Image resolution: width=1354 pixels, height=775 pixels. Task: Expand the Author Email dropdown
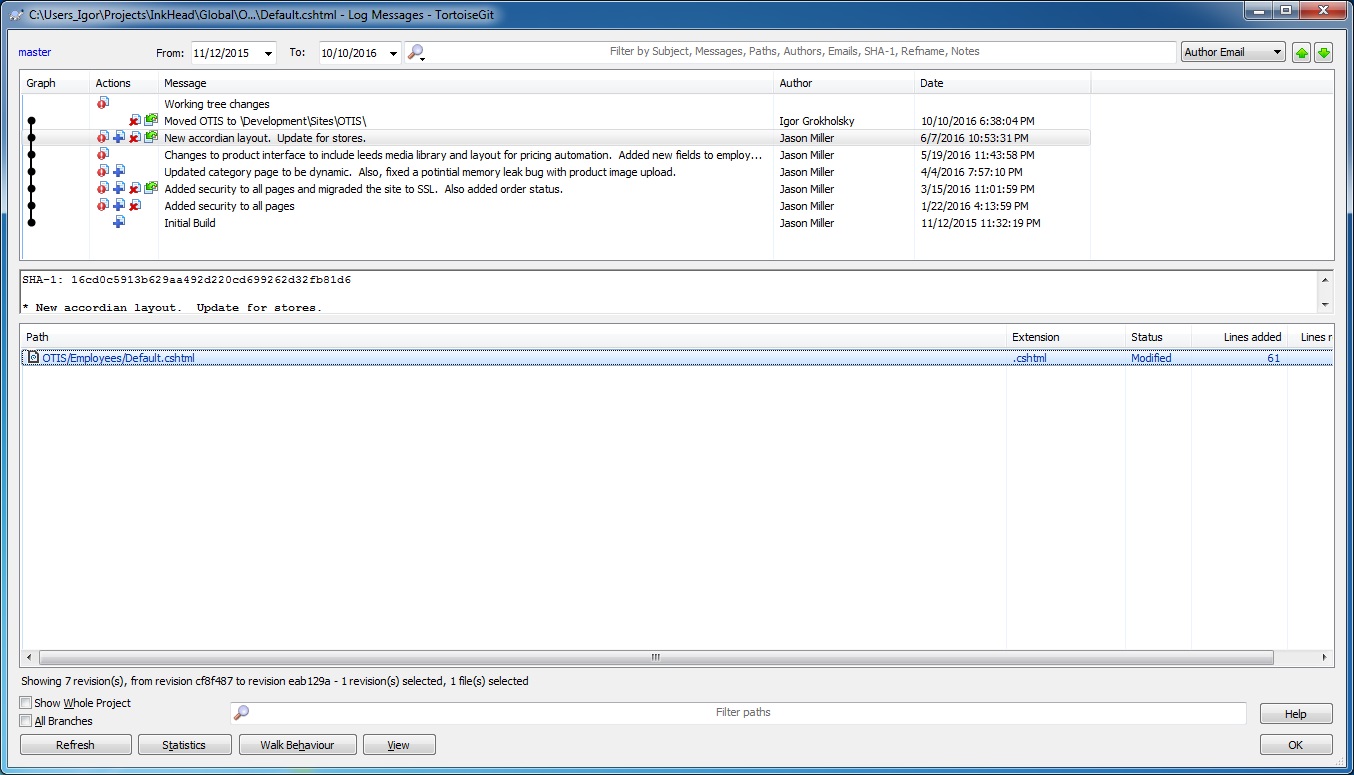click(x=1276, y=52)
